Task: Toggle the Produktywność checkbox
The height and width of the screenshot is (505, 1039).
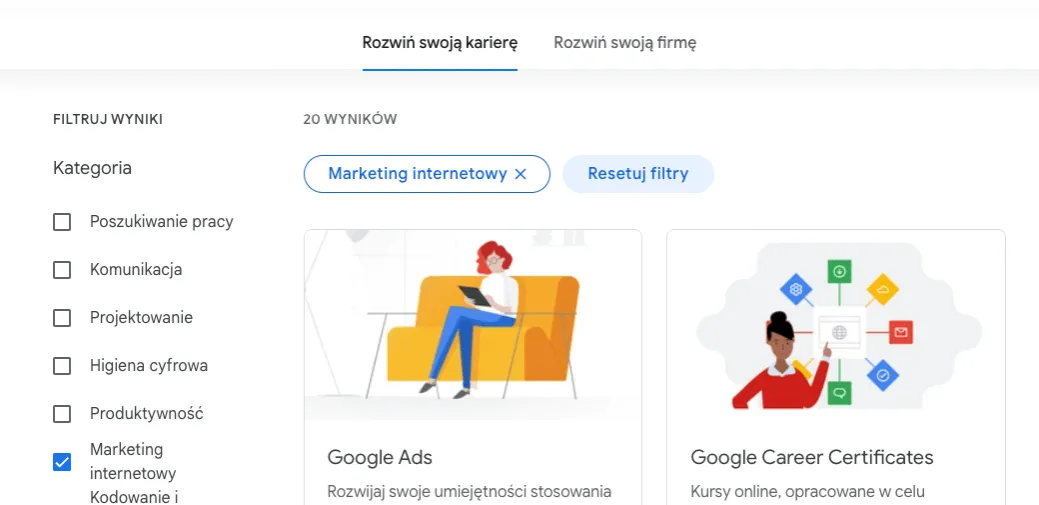Action: pyautogui.click(x=62, y=414)
